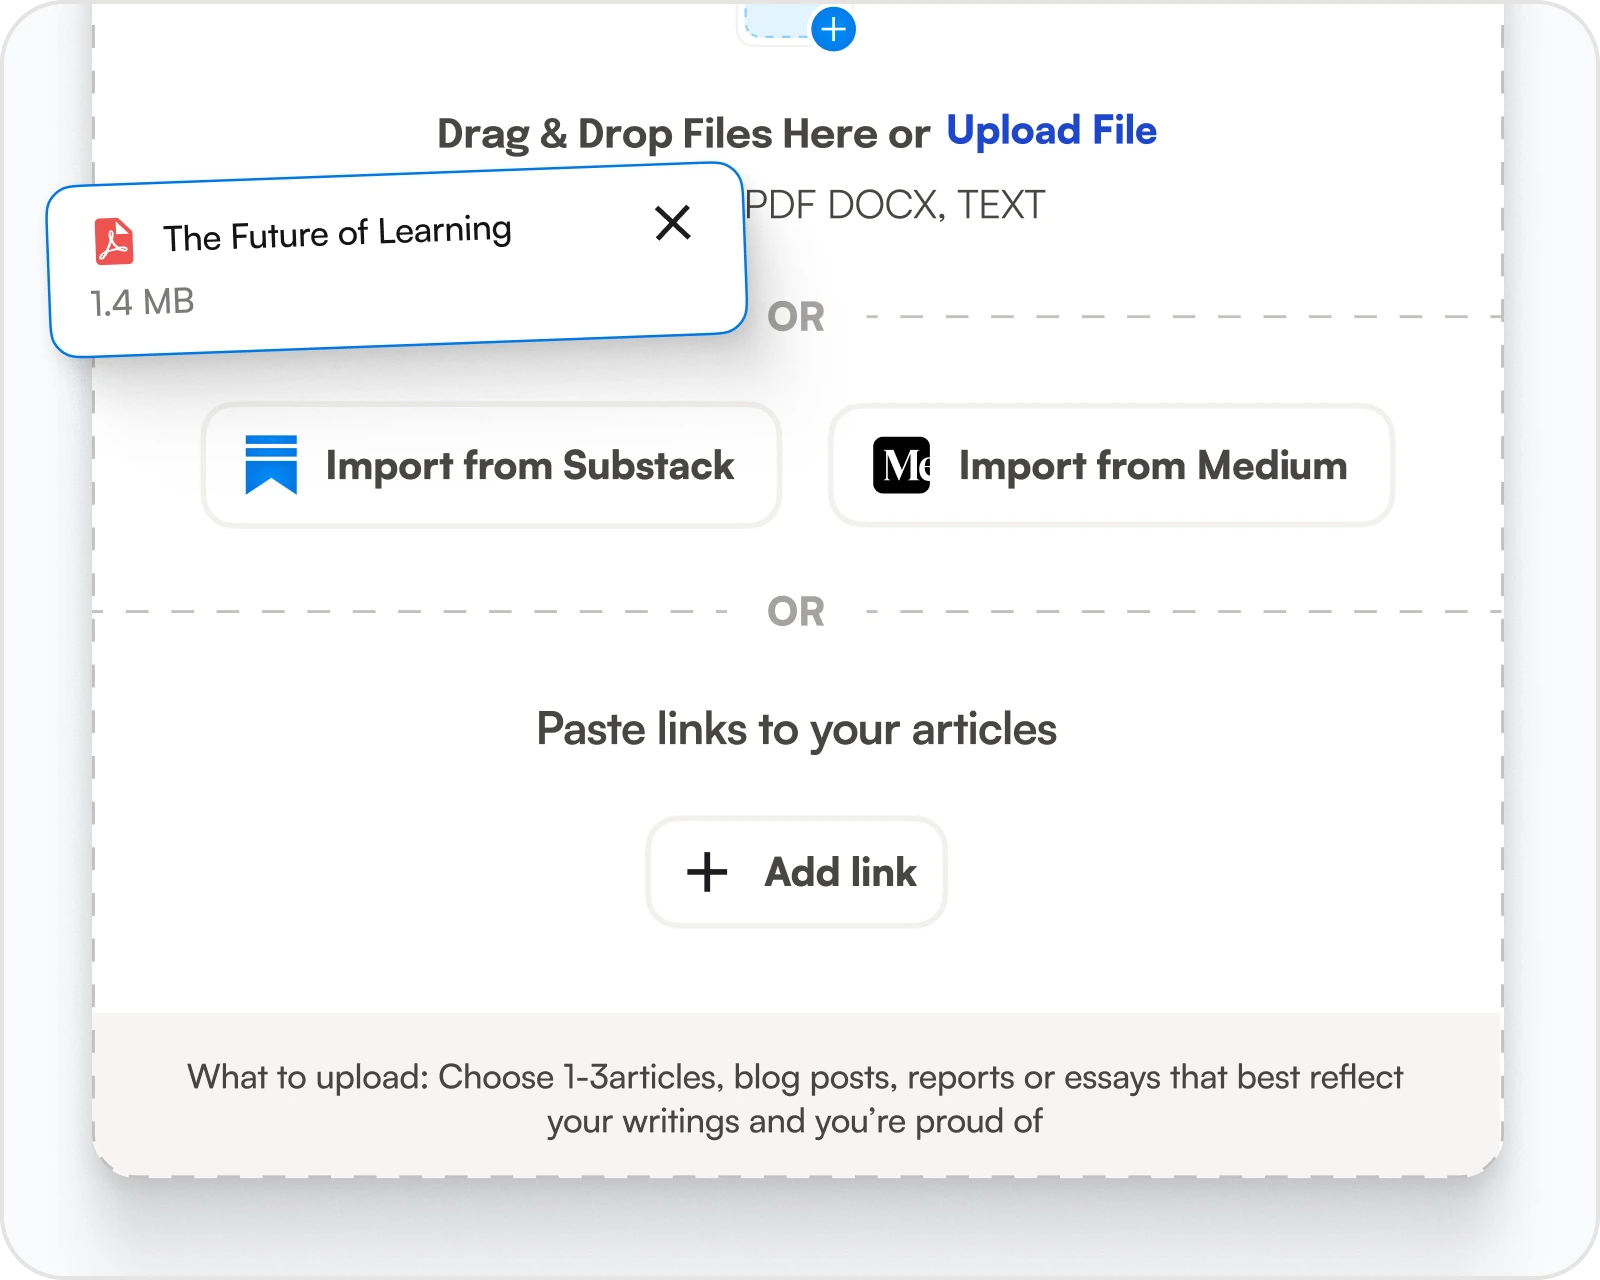Click the red PDF file icon
Image resolution: width=1600 pixels, height=1280 pixels.
coord(114,241)
